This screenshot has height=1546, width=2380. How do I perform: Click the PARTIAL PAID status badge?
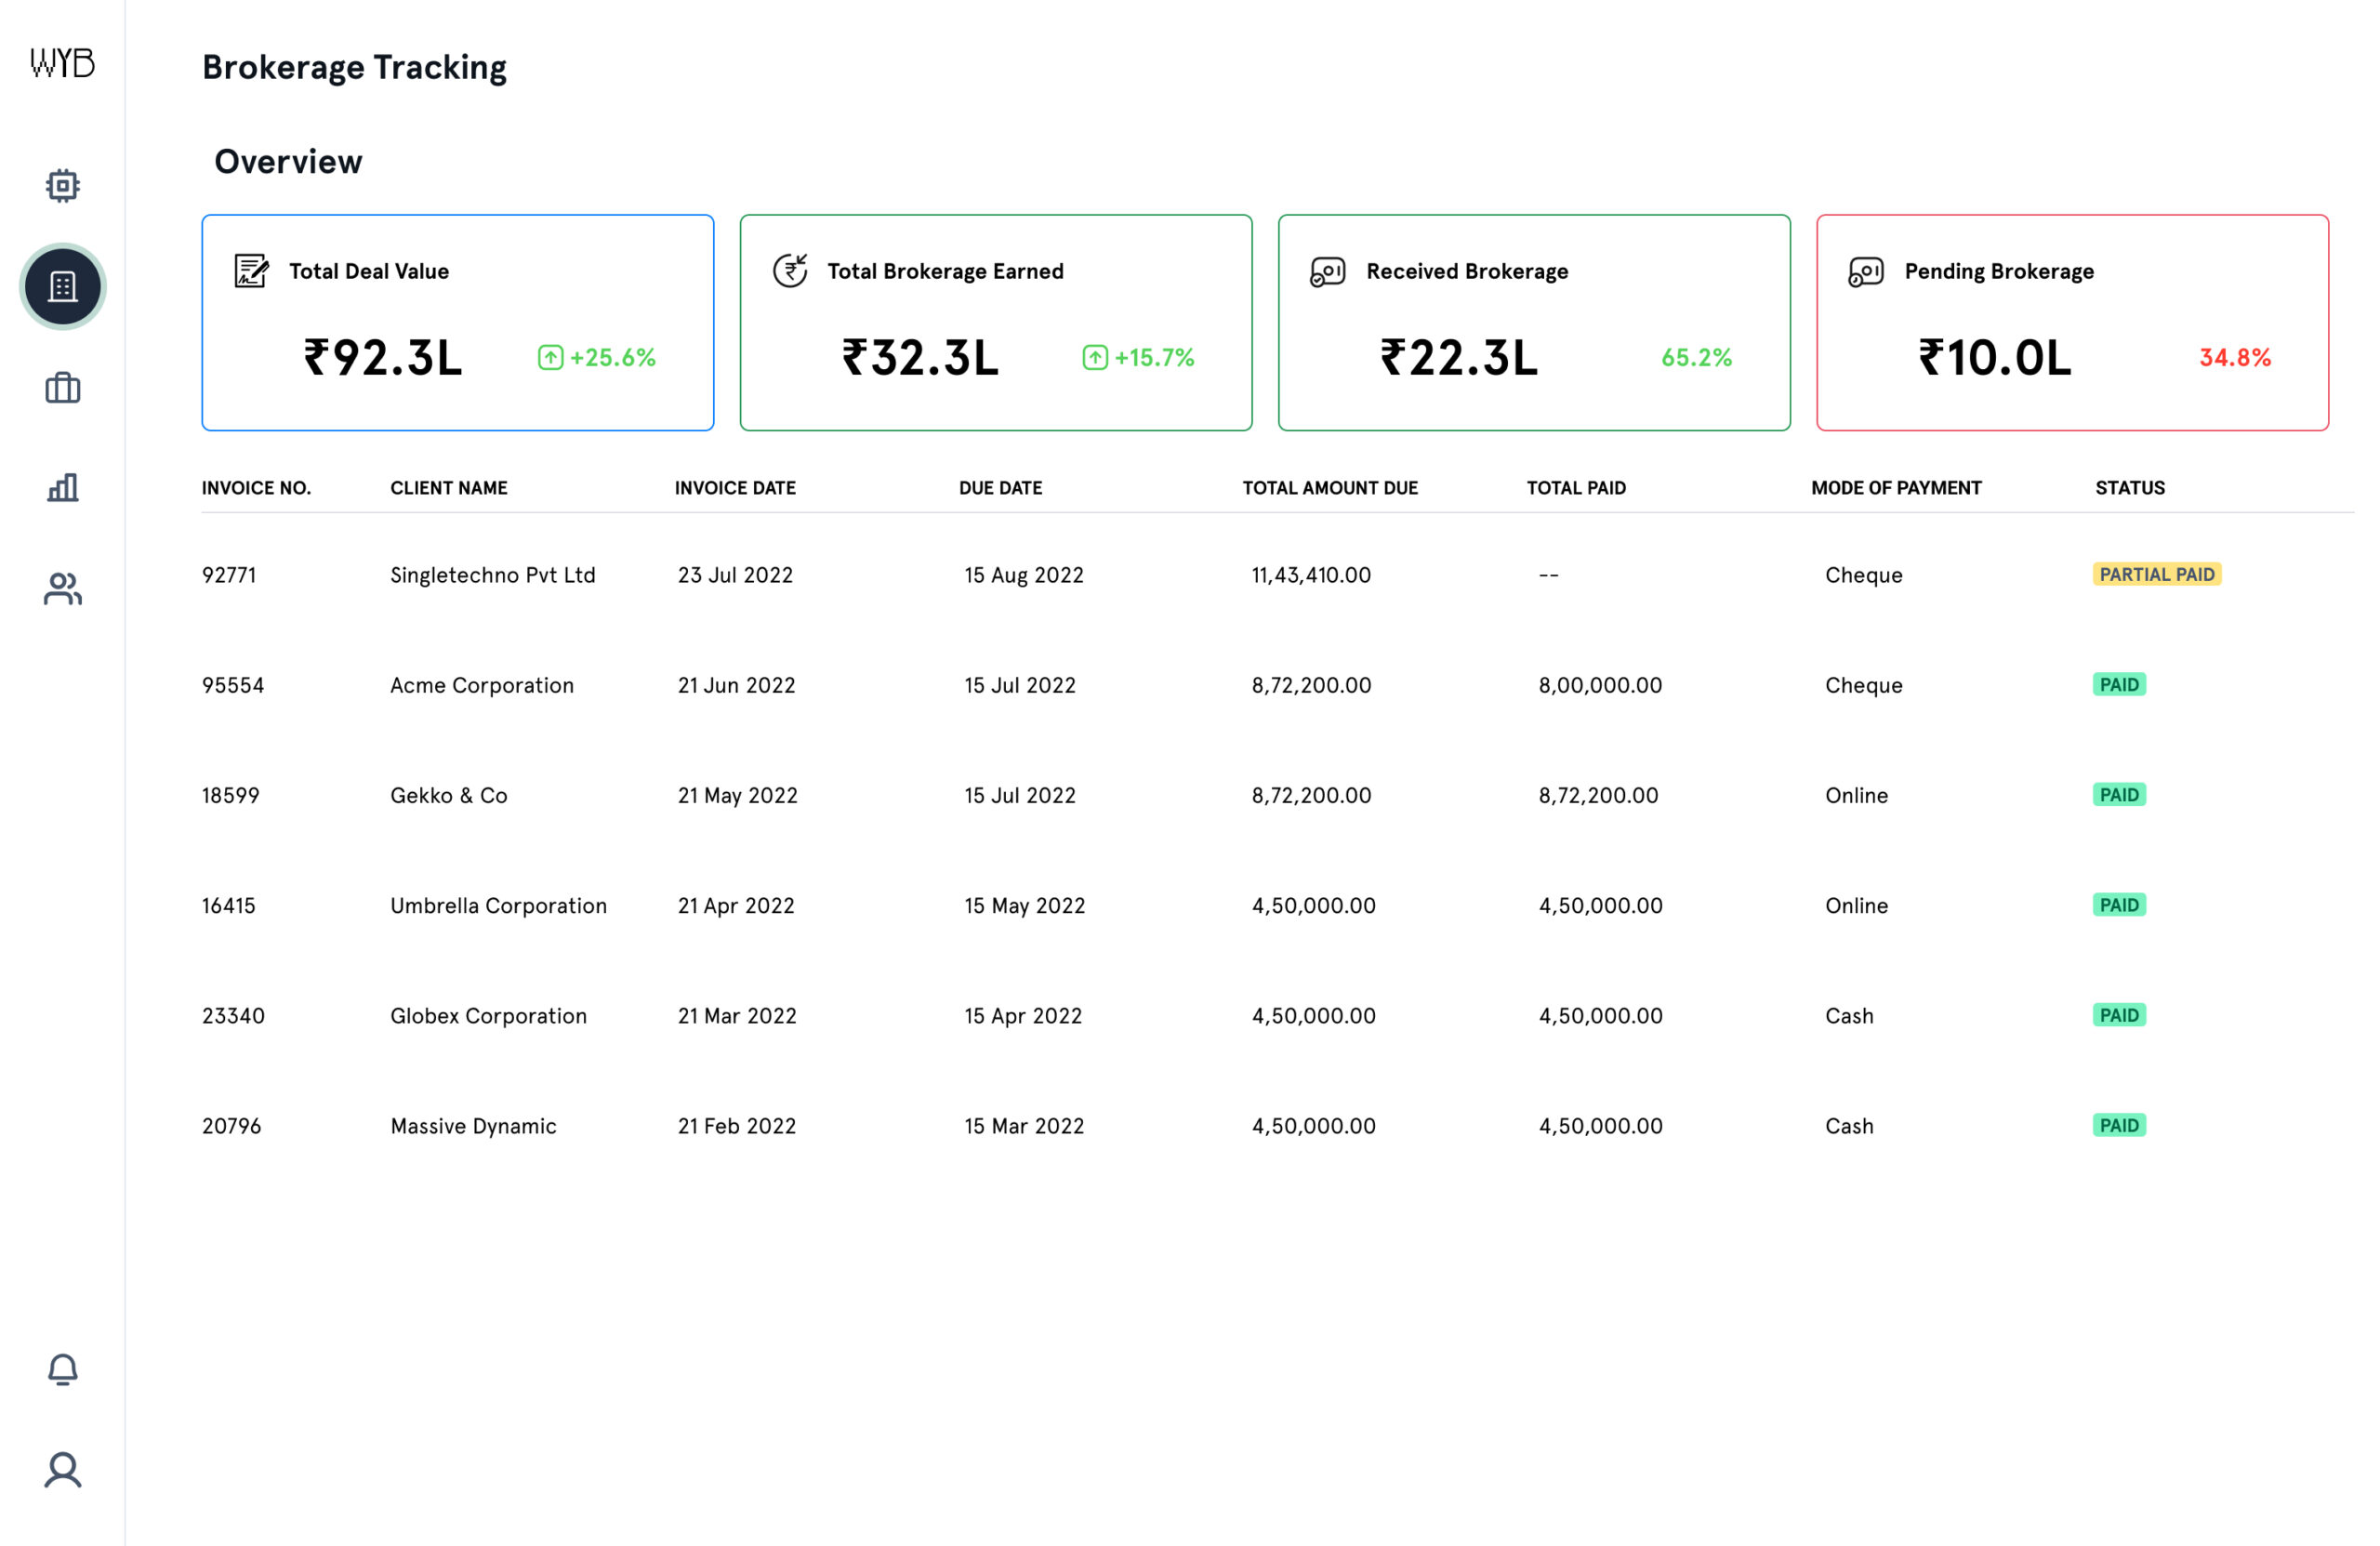[2156, 575]
